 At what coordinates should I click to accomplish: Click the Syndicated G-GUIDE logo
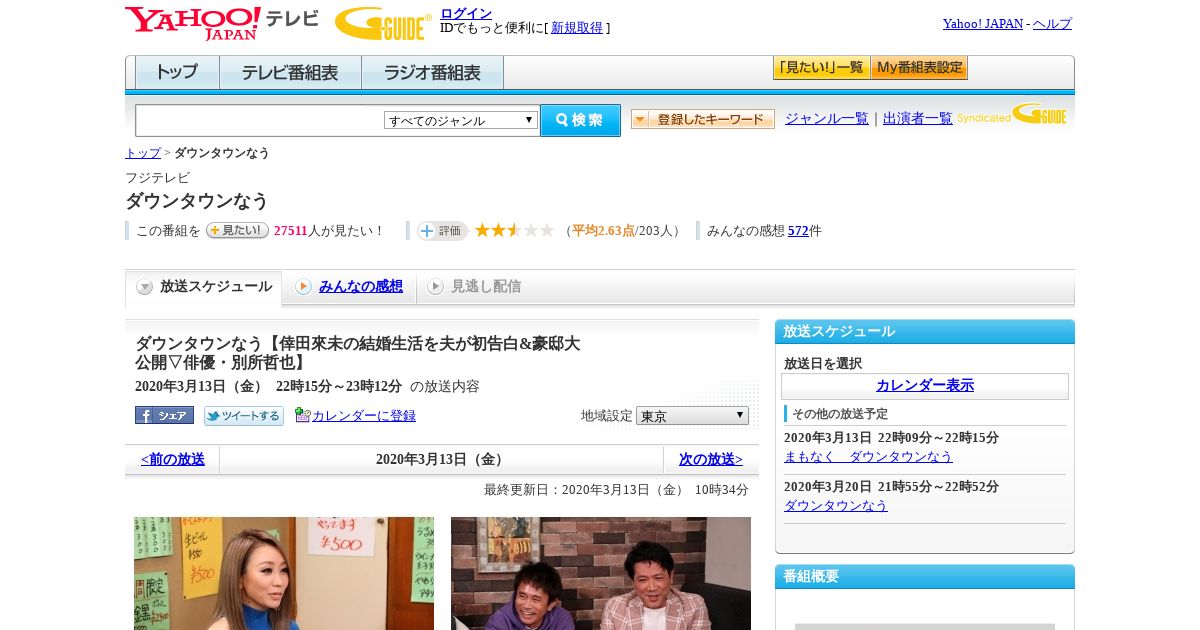pyautogui.click(x=1012, y=114)
